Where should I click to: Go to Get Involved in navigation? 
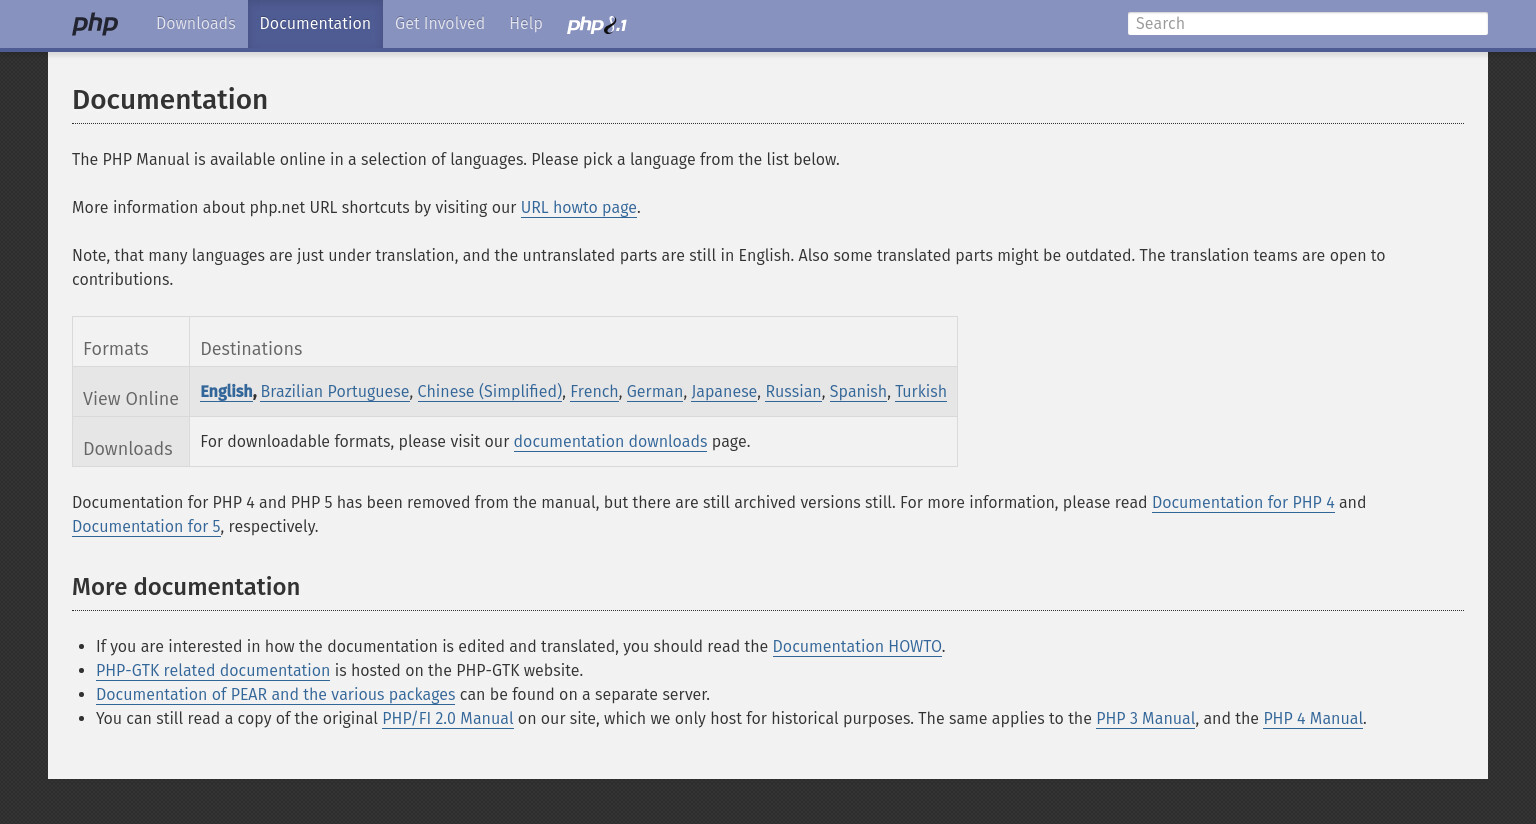(440, 24)
